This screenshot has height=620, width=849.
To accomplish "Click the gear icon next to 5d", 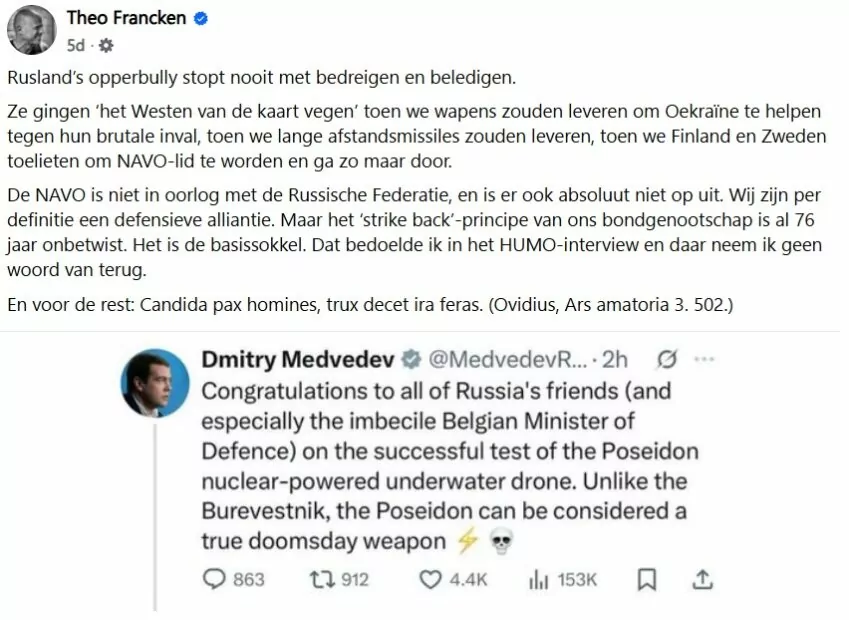I will point(107,45).
